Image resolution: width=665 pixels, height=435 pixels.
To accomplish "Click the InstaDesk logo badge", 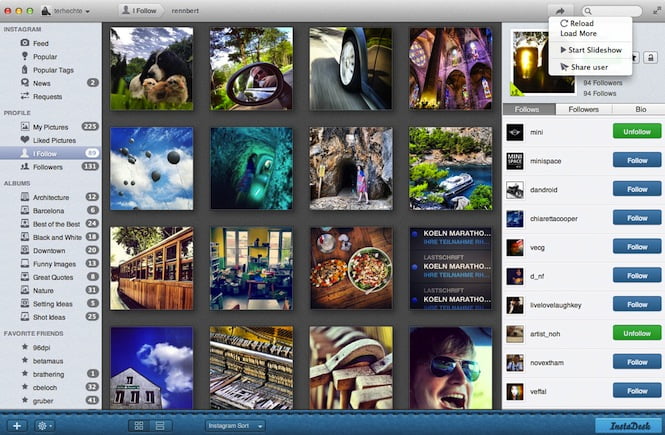I will point(630,425).
